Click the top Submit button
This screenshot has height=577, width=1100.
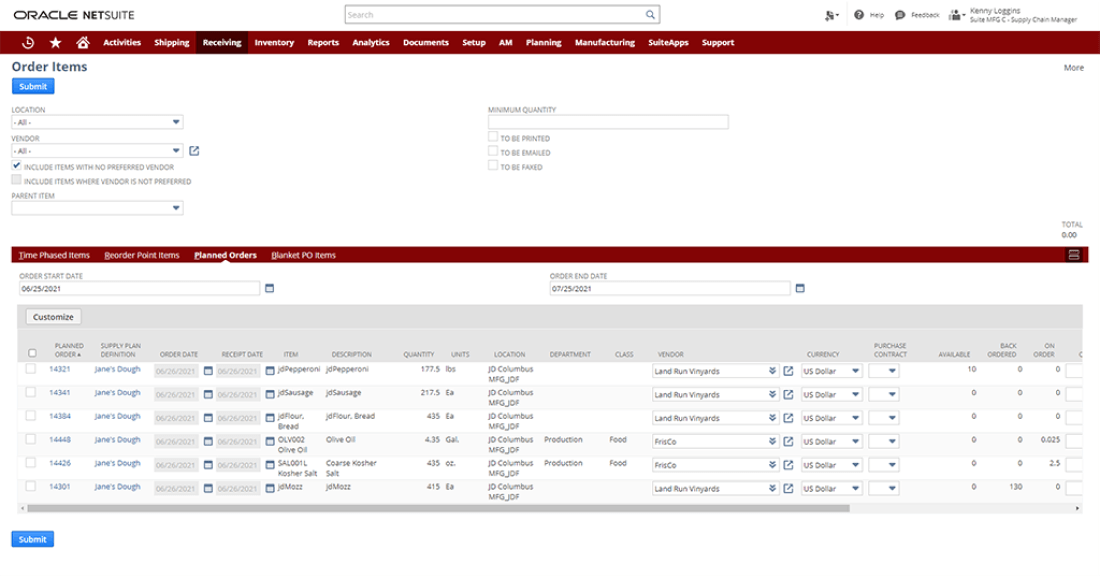tap(33, 87)
